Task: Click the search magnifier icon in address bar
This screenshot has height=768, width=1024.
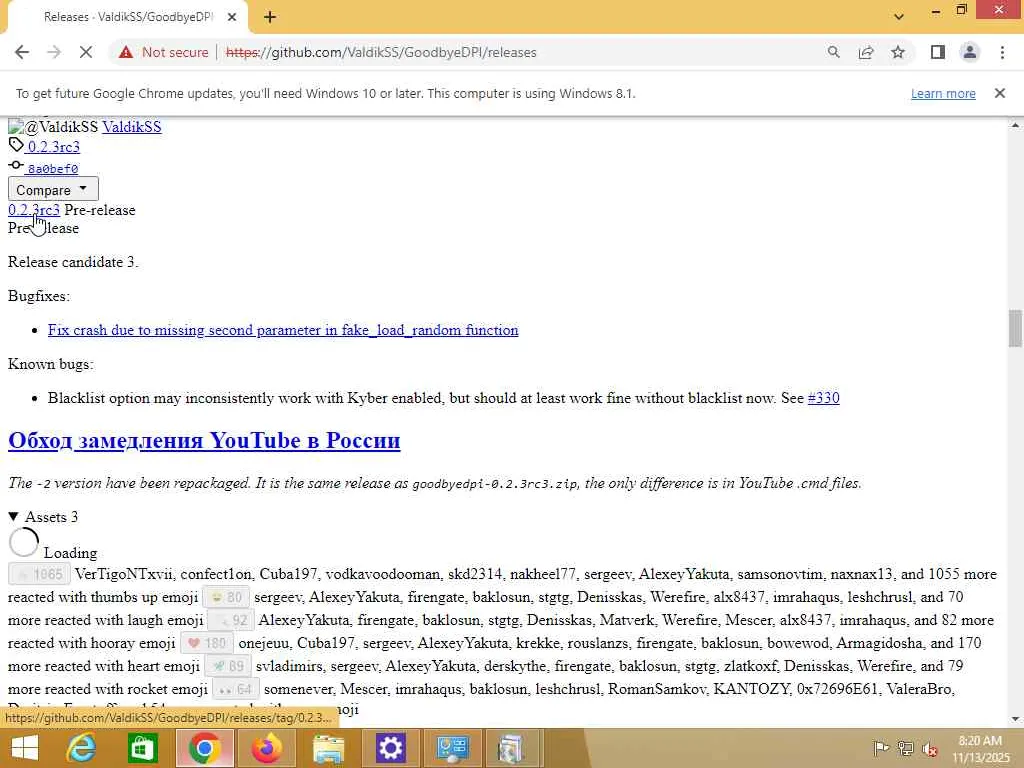Action: 833,52
